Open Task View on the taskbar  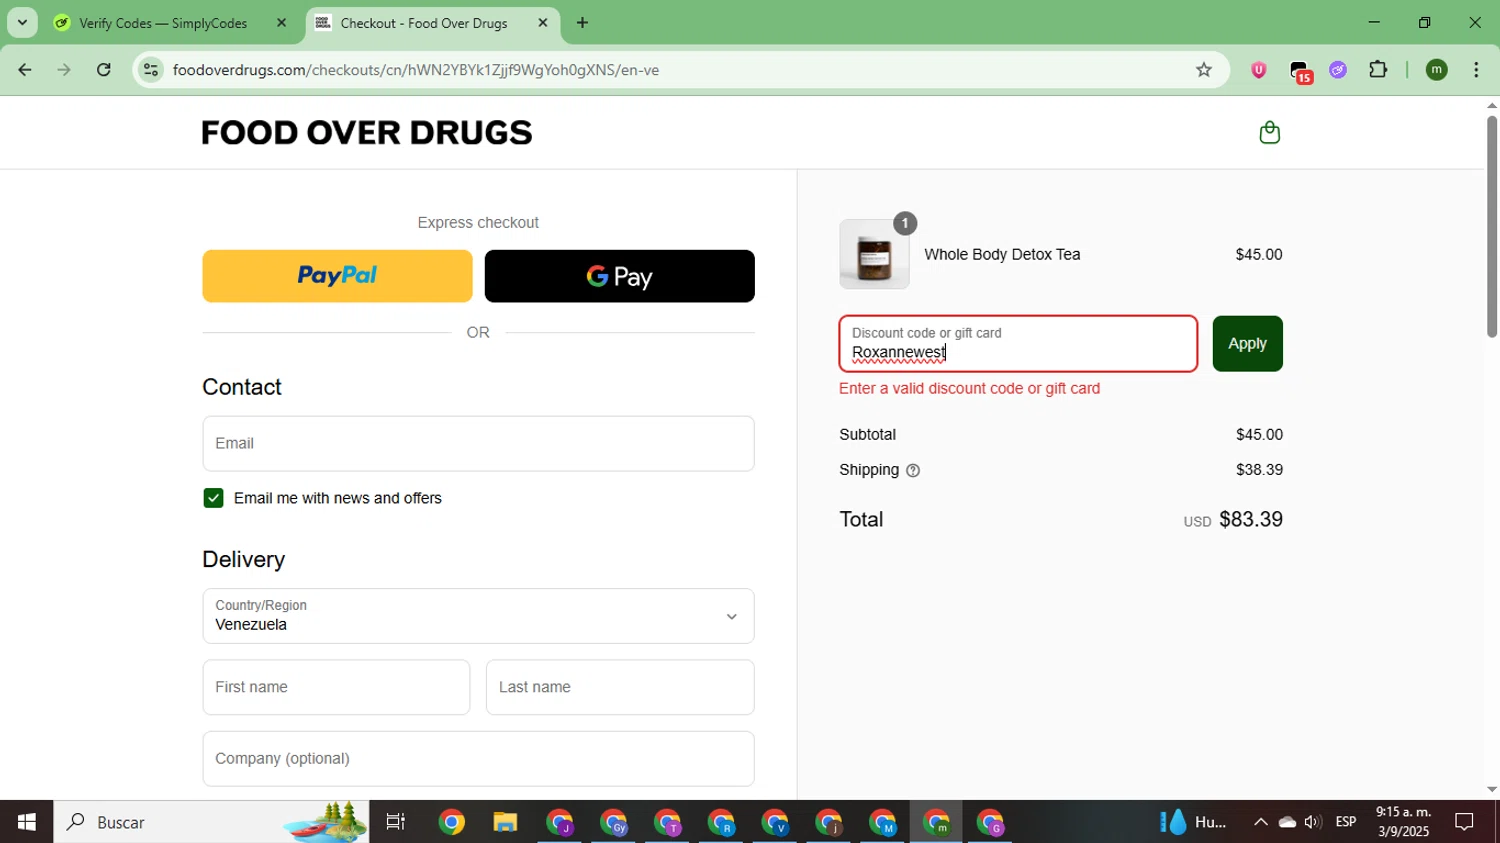pos(396,822)
